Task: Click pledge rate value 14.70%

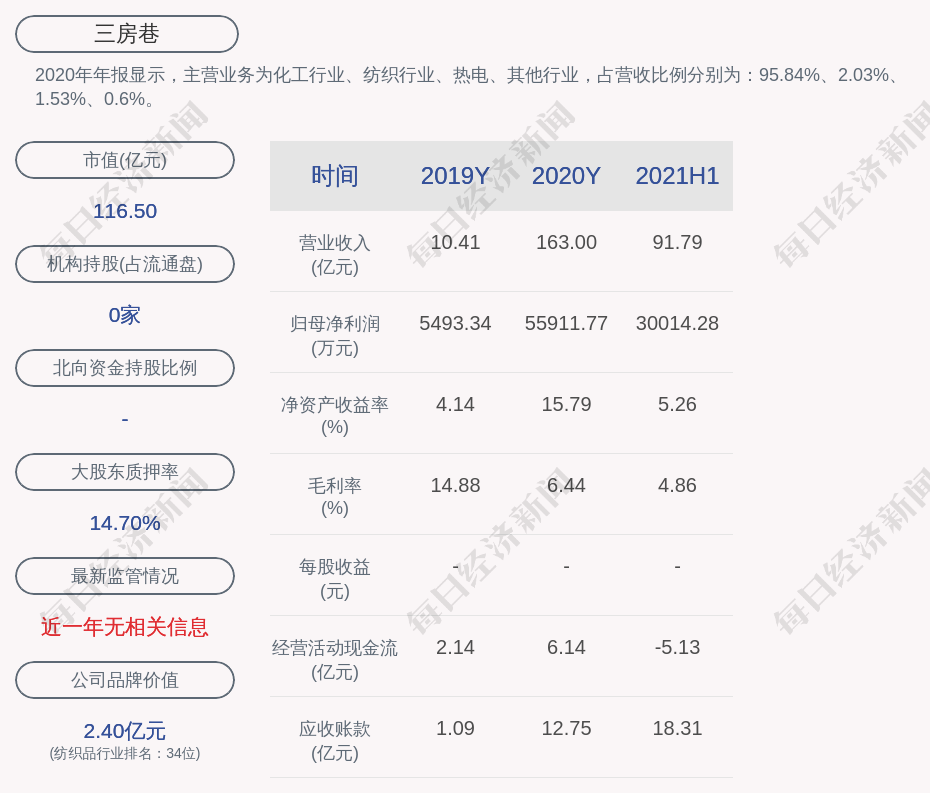Action: [x=125, y=523]
